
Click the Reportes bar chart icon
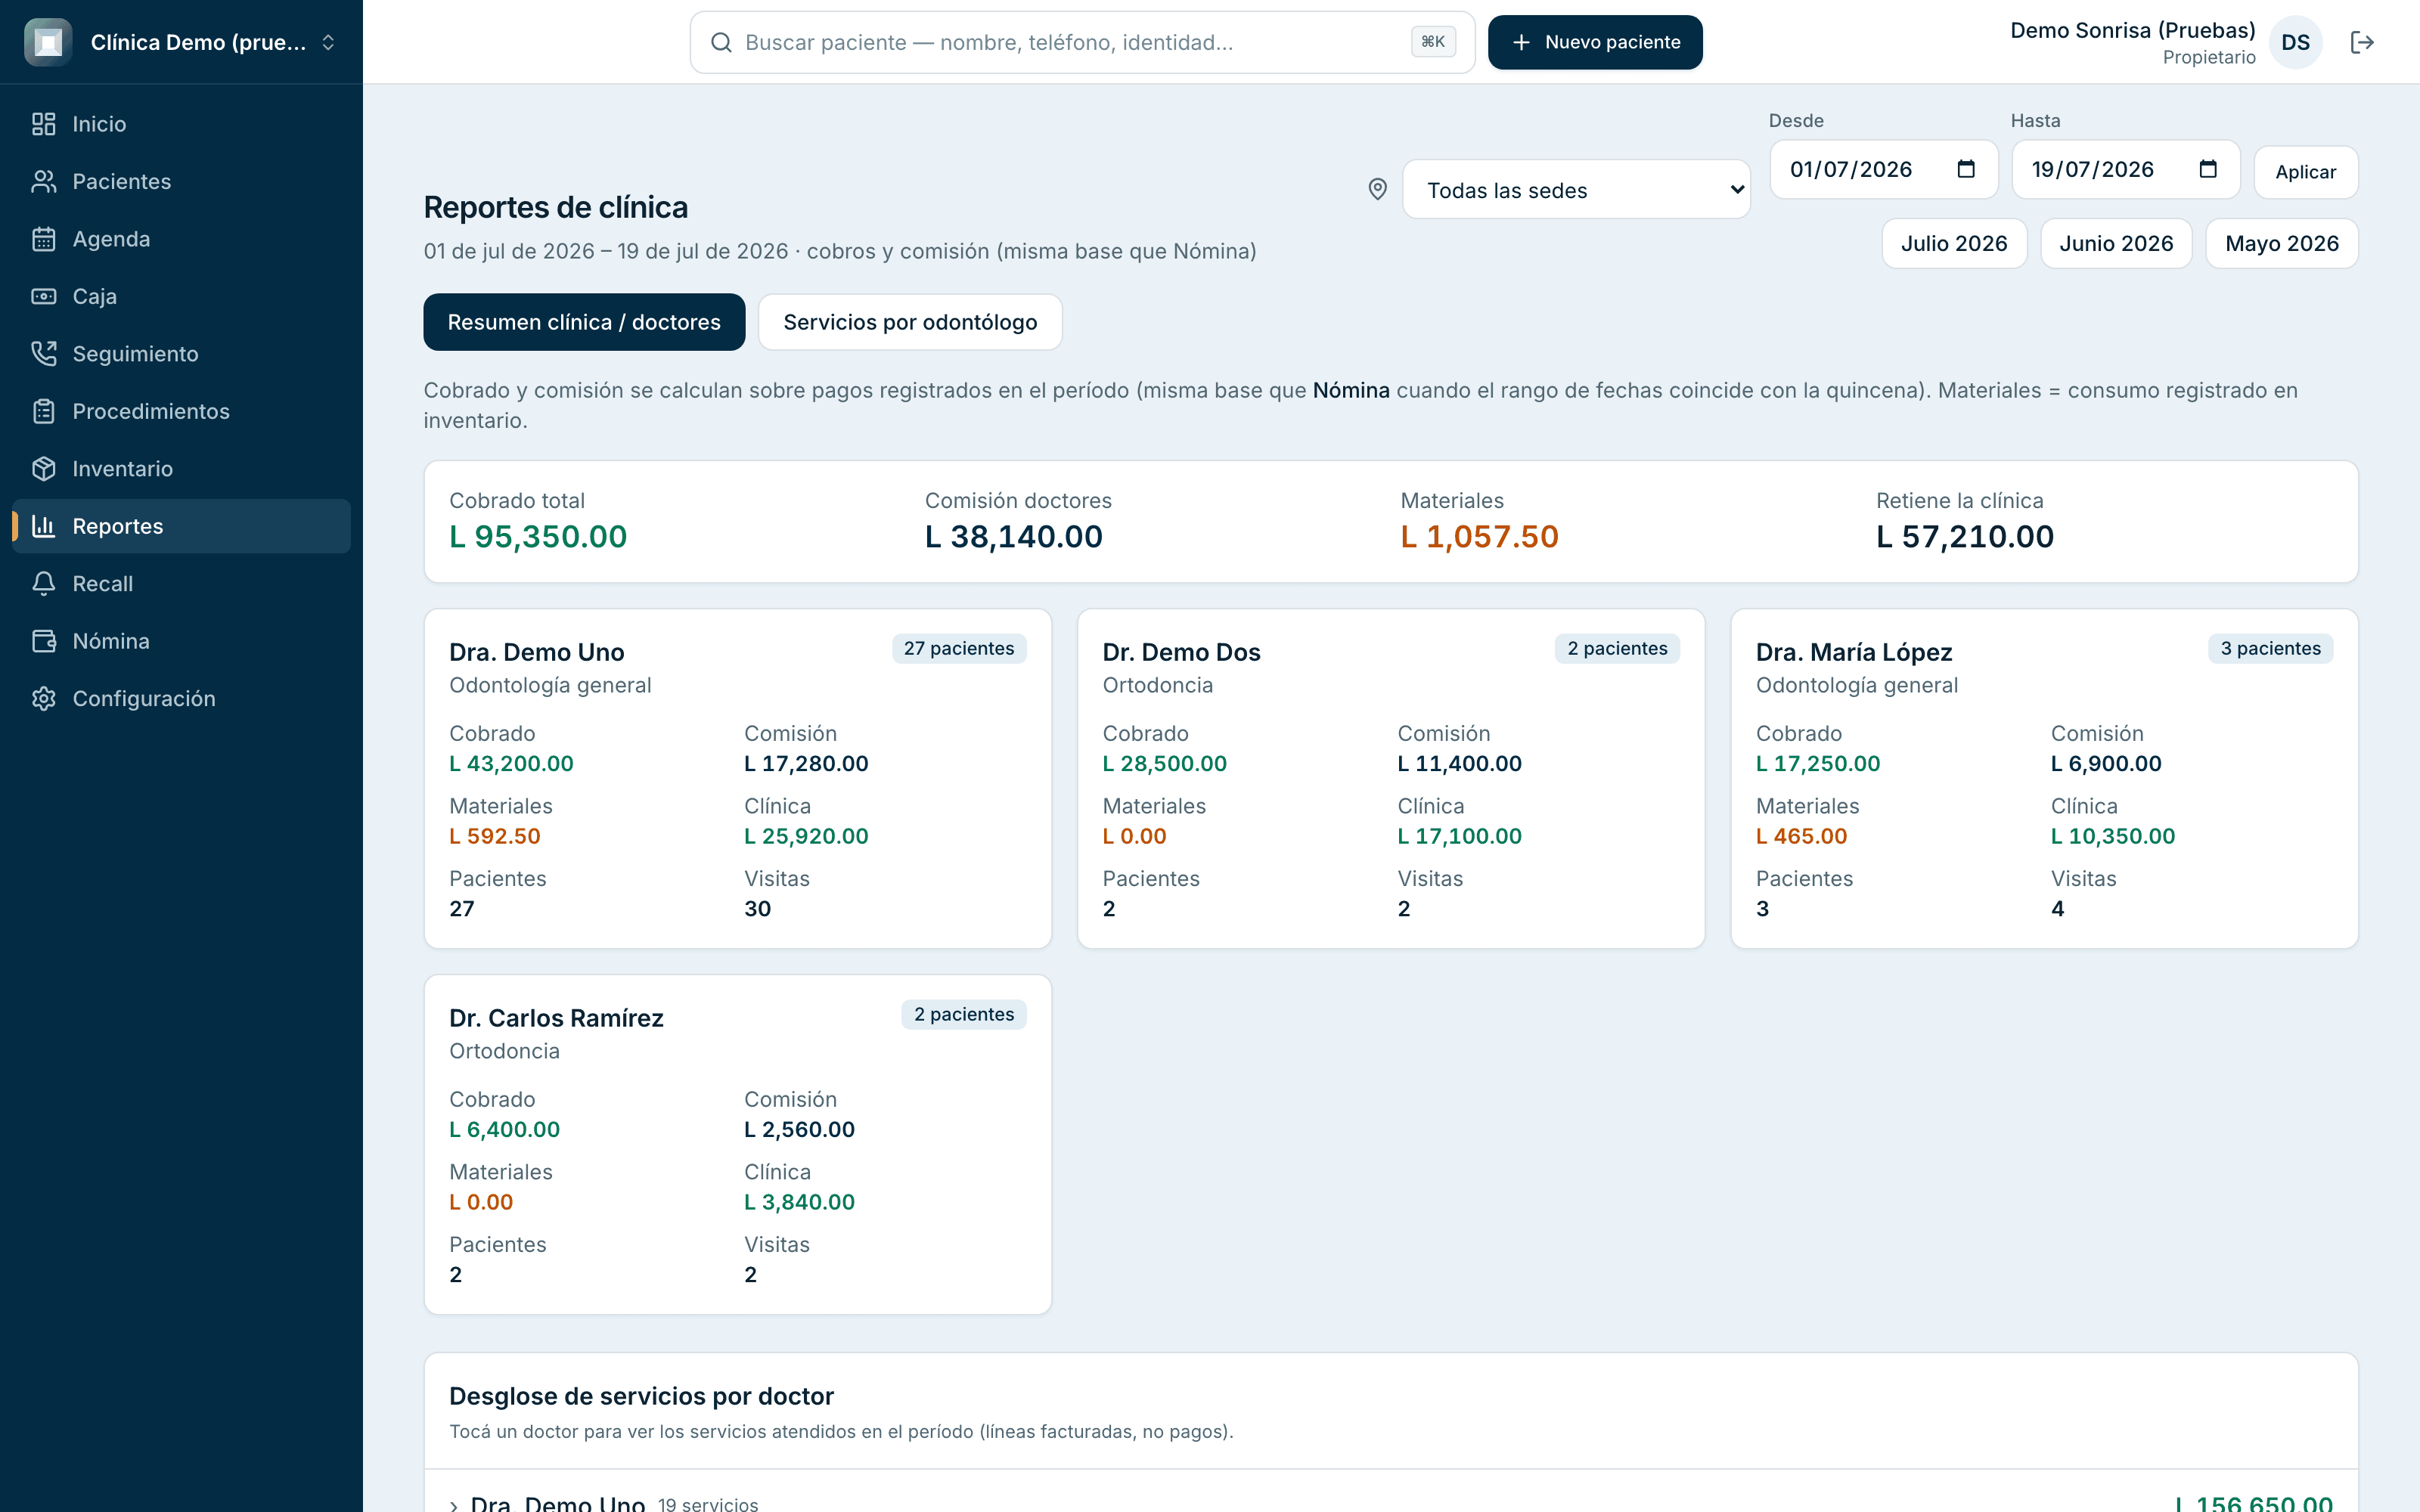[43, 526]
